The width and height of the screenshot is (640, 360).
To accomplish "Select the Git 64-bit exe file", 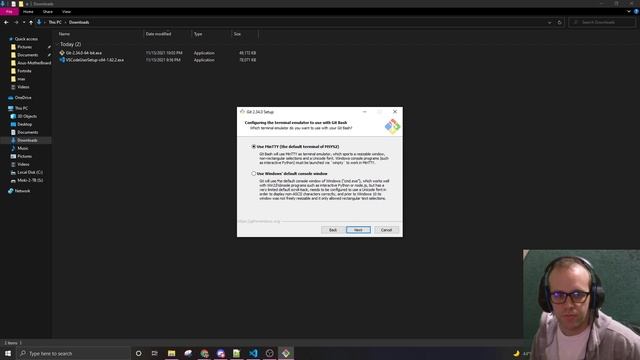I will click(84, 53).
